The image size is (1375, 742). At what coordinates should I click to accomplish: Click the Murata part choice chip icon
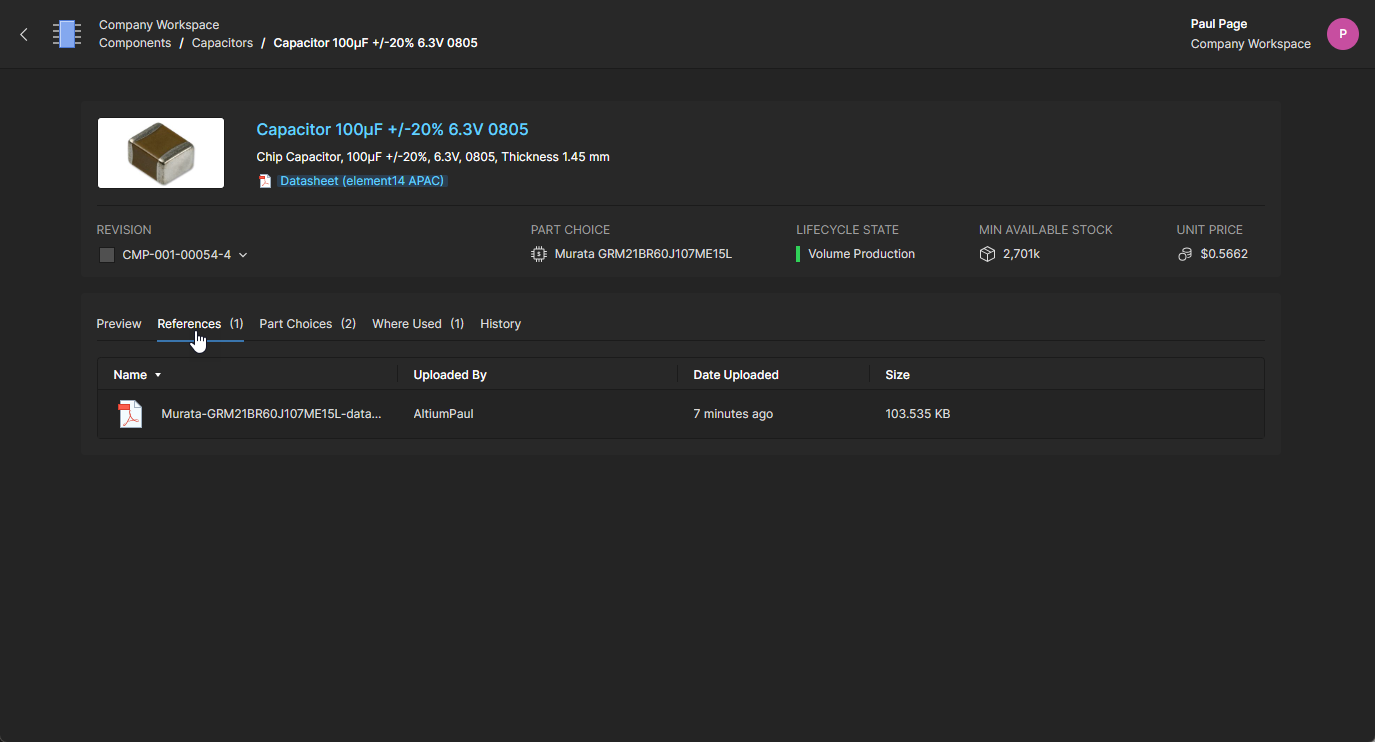tap(539, 254)
